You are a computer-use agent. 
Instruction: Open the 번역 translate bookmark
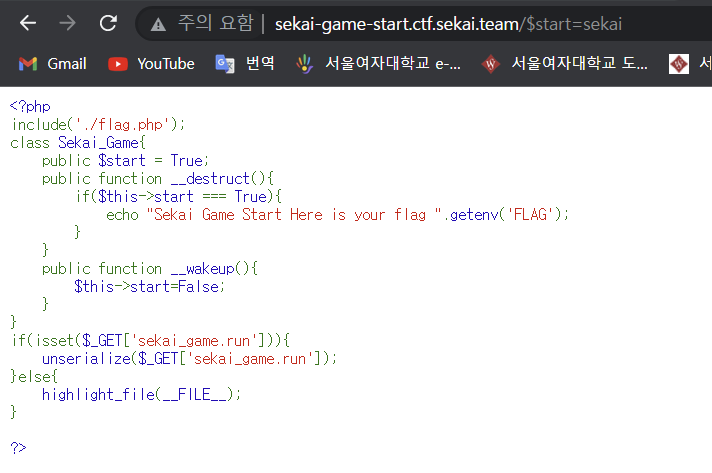click(x=245, y=64)
